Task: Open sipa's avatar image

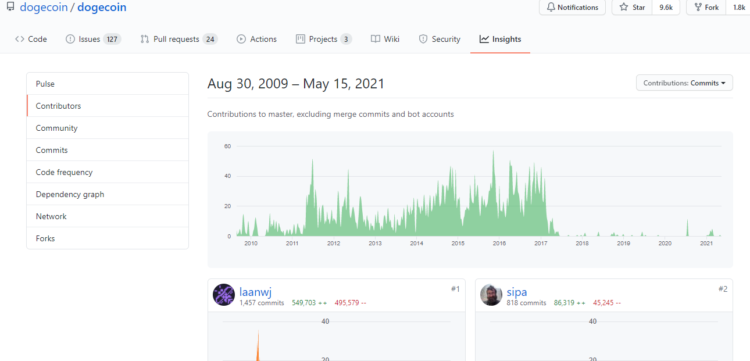Action: click(x=491, y=295)
